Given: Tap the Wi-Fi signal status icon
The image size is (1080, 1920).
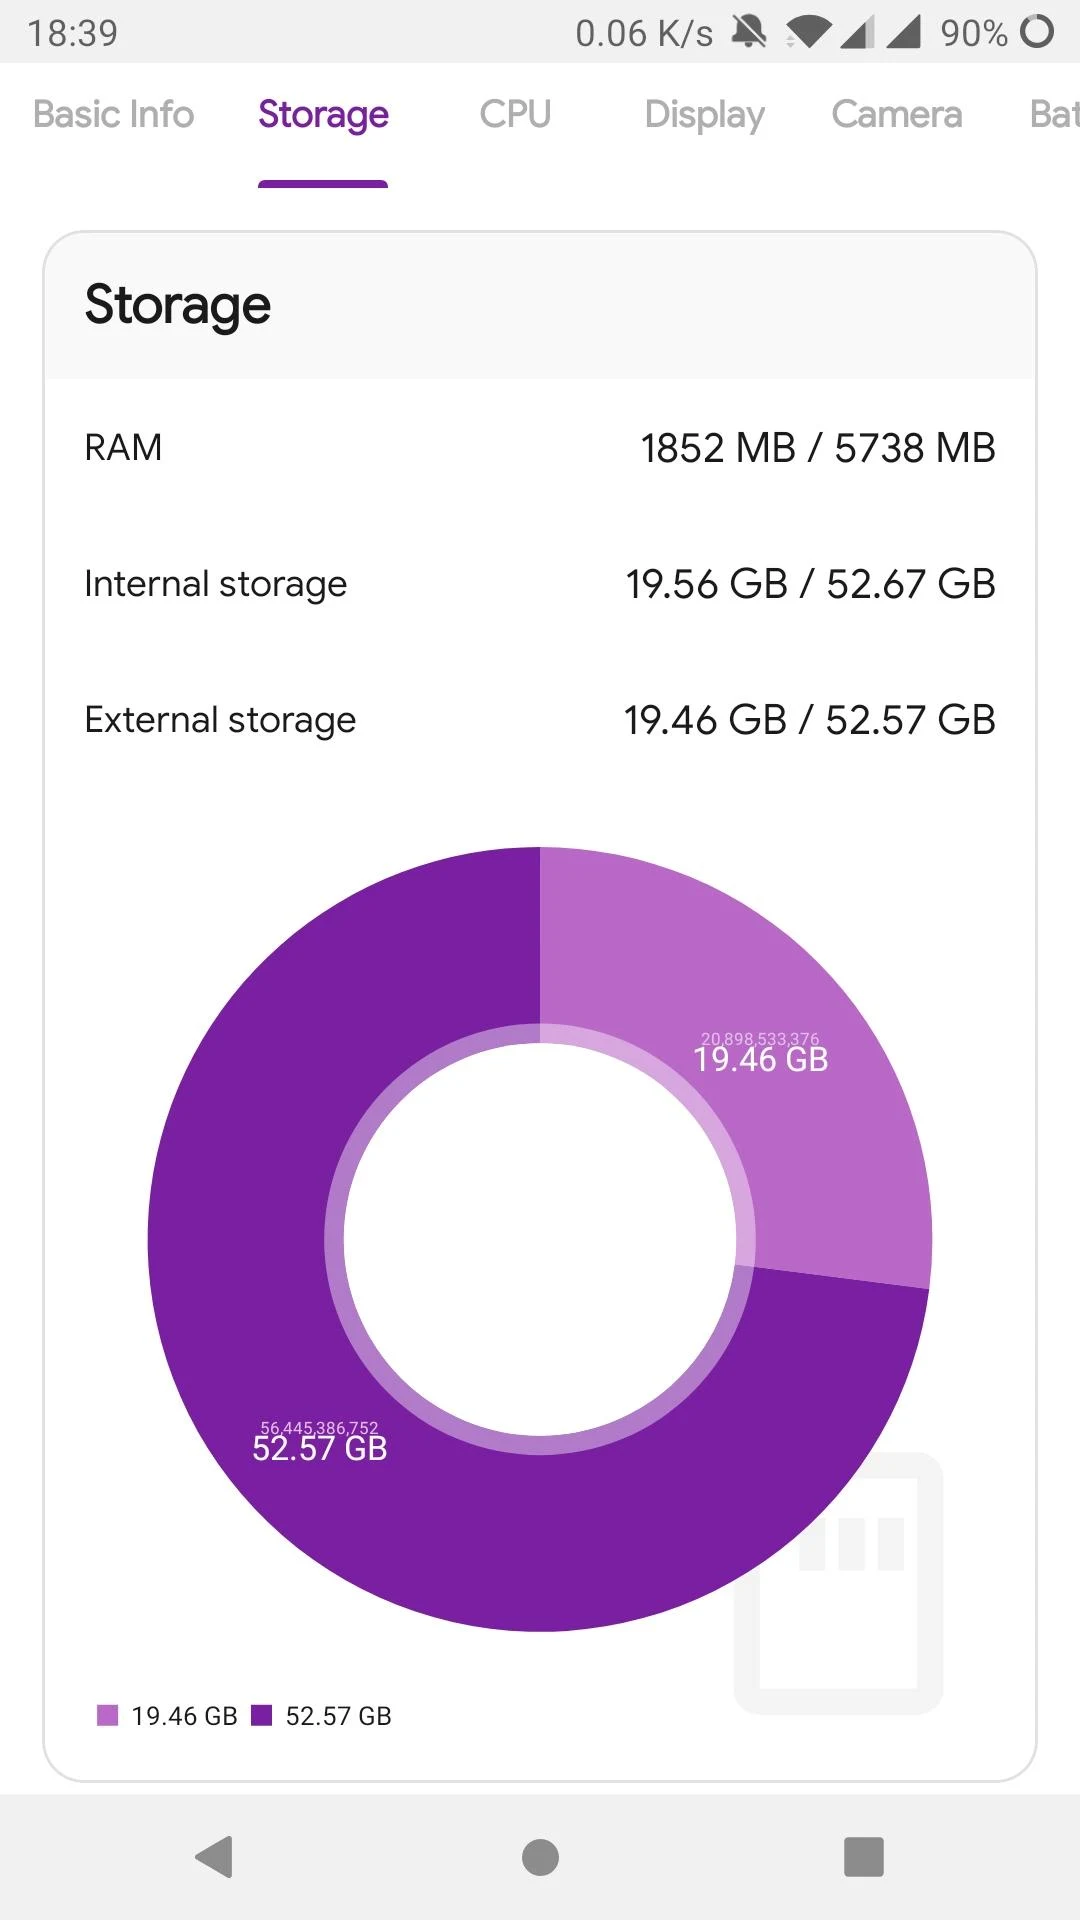Looking at the screenshot, I should coord(808,33).
